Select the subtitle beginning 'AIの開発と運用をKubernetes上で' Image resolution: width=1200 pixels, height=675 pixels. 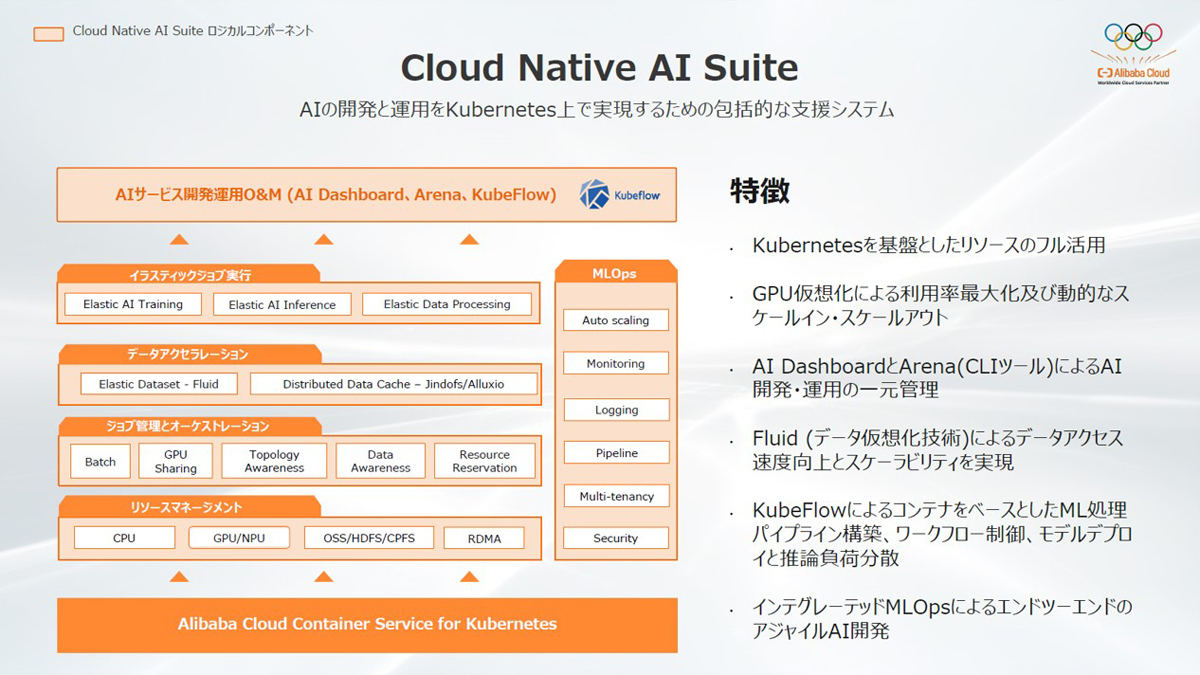[597, 109]
